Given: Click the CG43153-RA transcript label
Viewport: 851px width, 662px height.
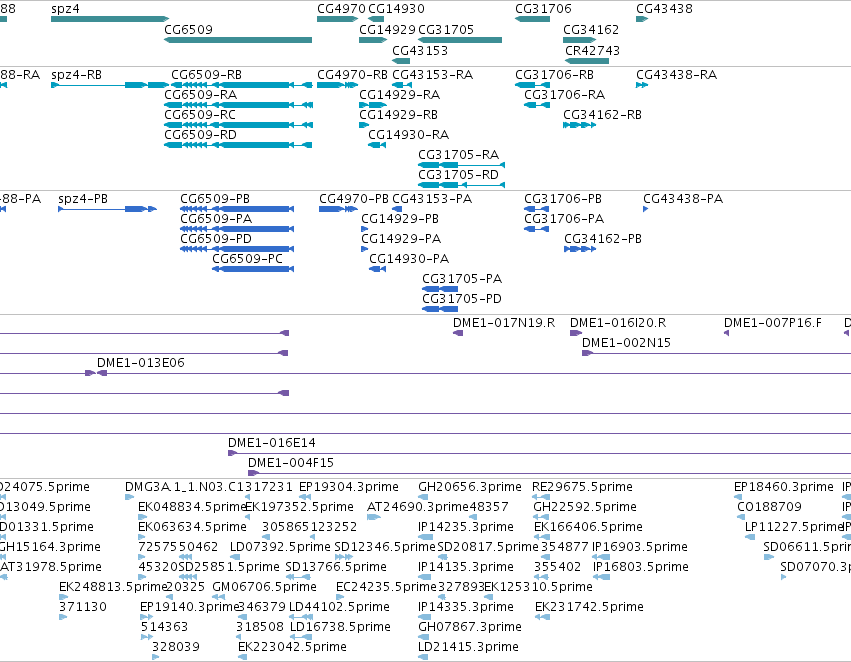Looking at the screenshot, I should 433,74.
